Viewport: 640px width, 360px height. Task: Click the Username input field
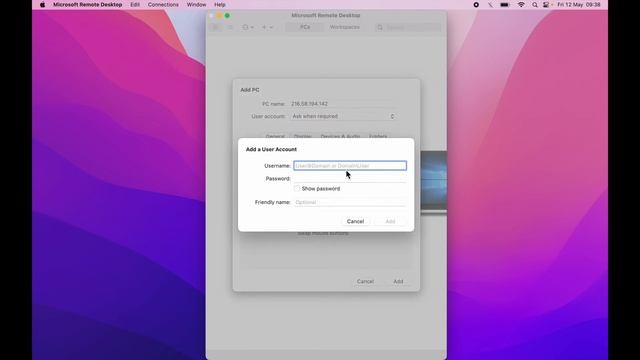[x=350, y=166]
